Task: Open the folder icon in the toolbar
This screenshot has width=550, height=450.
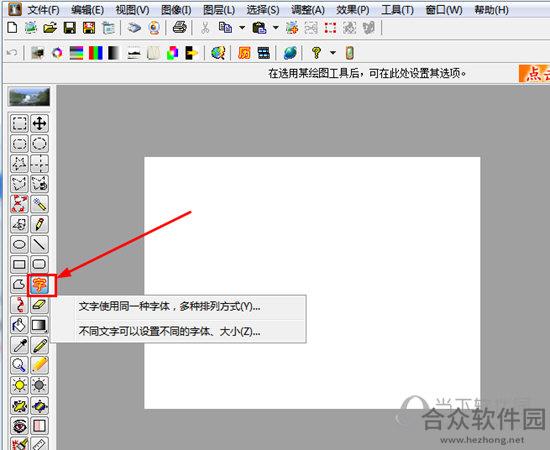Action: (x=50, y=28)
